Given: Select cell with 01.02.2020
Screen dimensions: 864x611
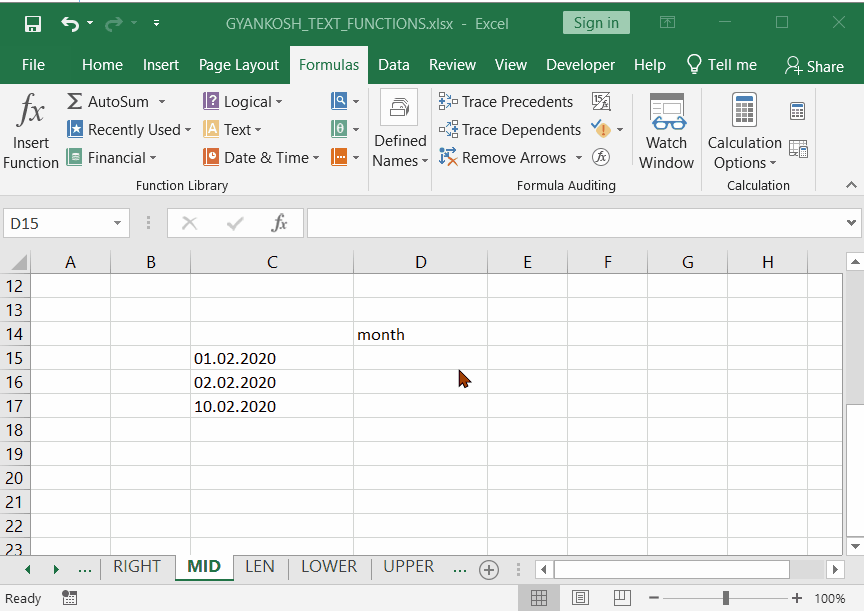Looking at the screenshot, I should pos(272,358).
